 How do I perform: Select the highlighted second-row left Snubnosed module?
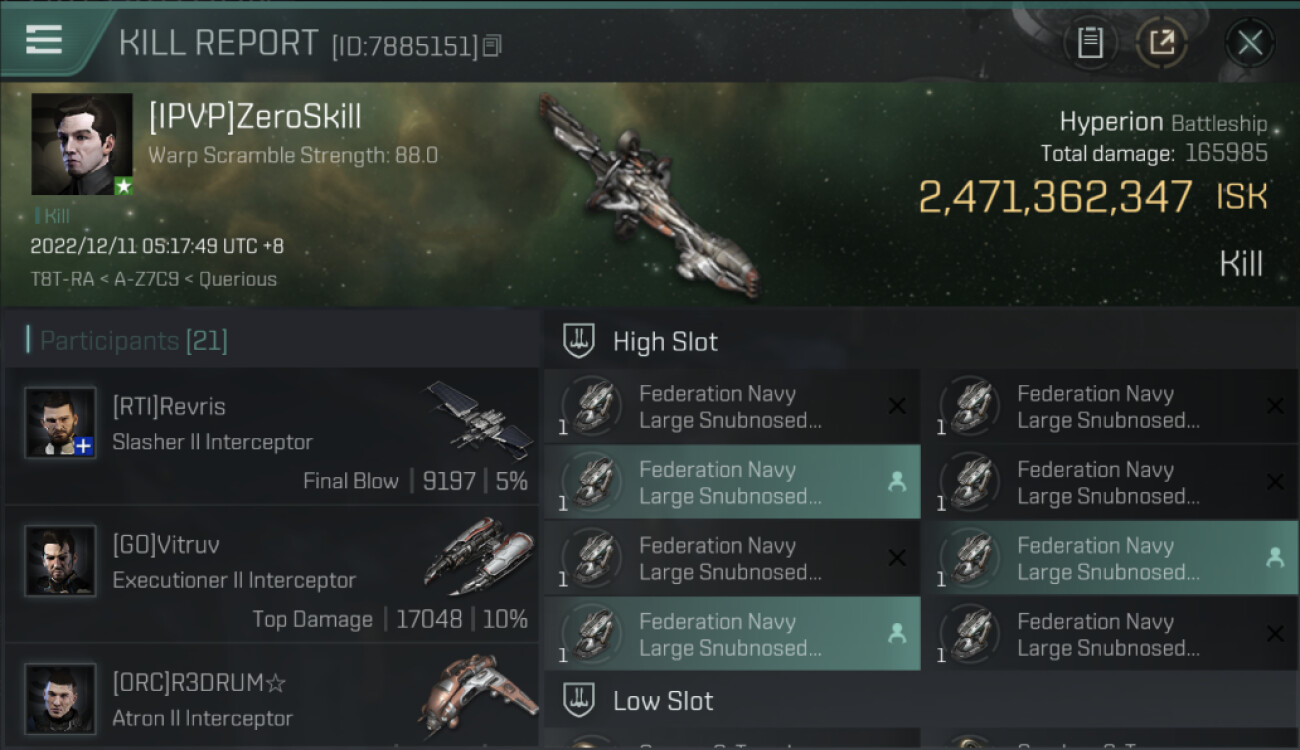click(732, 483)
